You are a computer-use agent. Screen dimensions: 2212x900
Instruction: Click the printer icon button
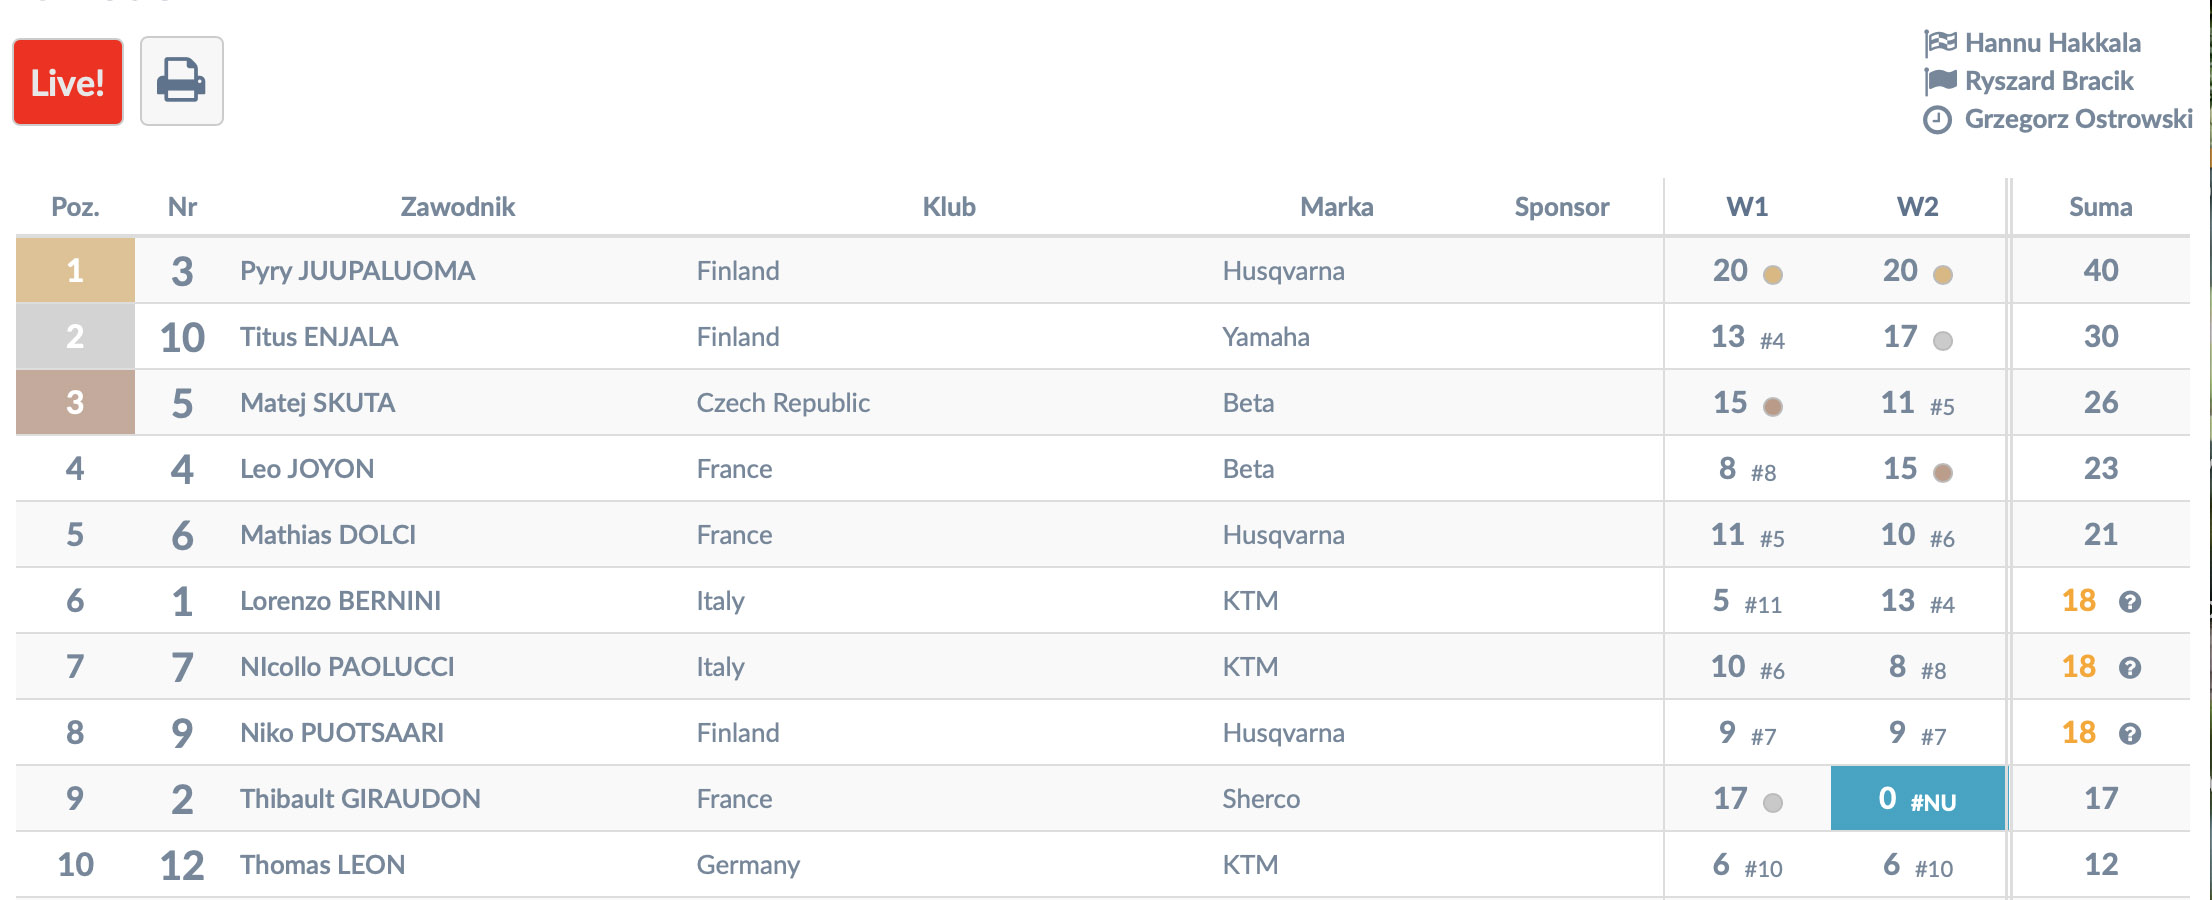point(181,81)
